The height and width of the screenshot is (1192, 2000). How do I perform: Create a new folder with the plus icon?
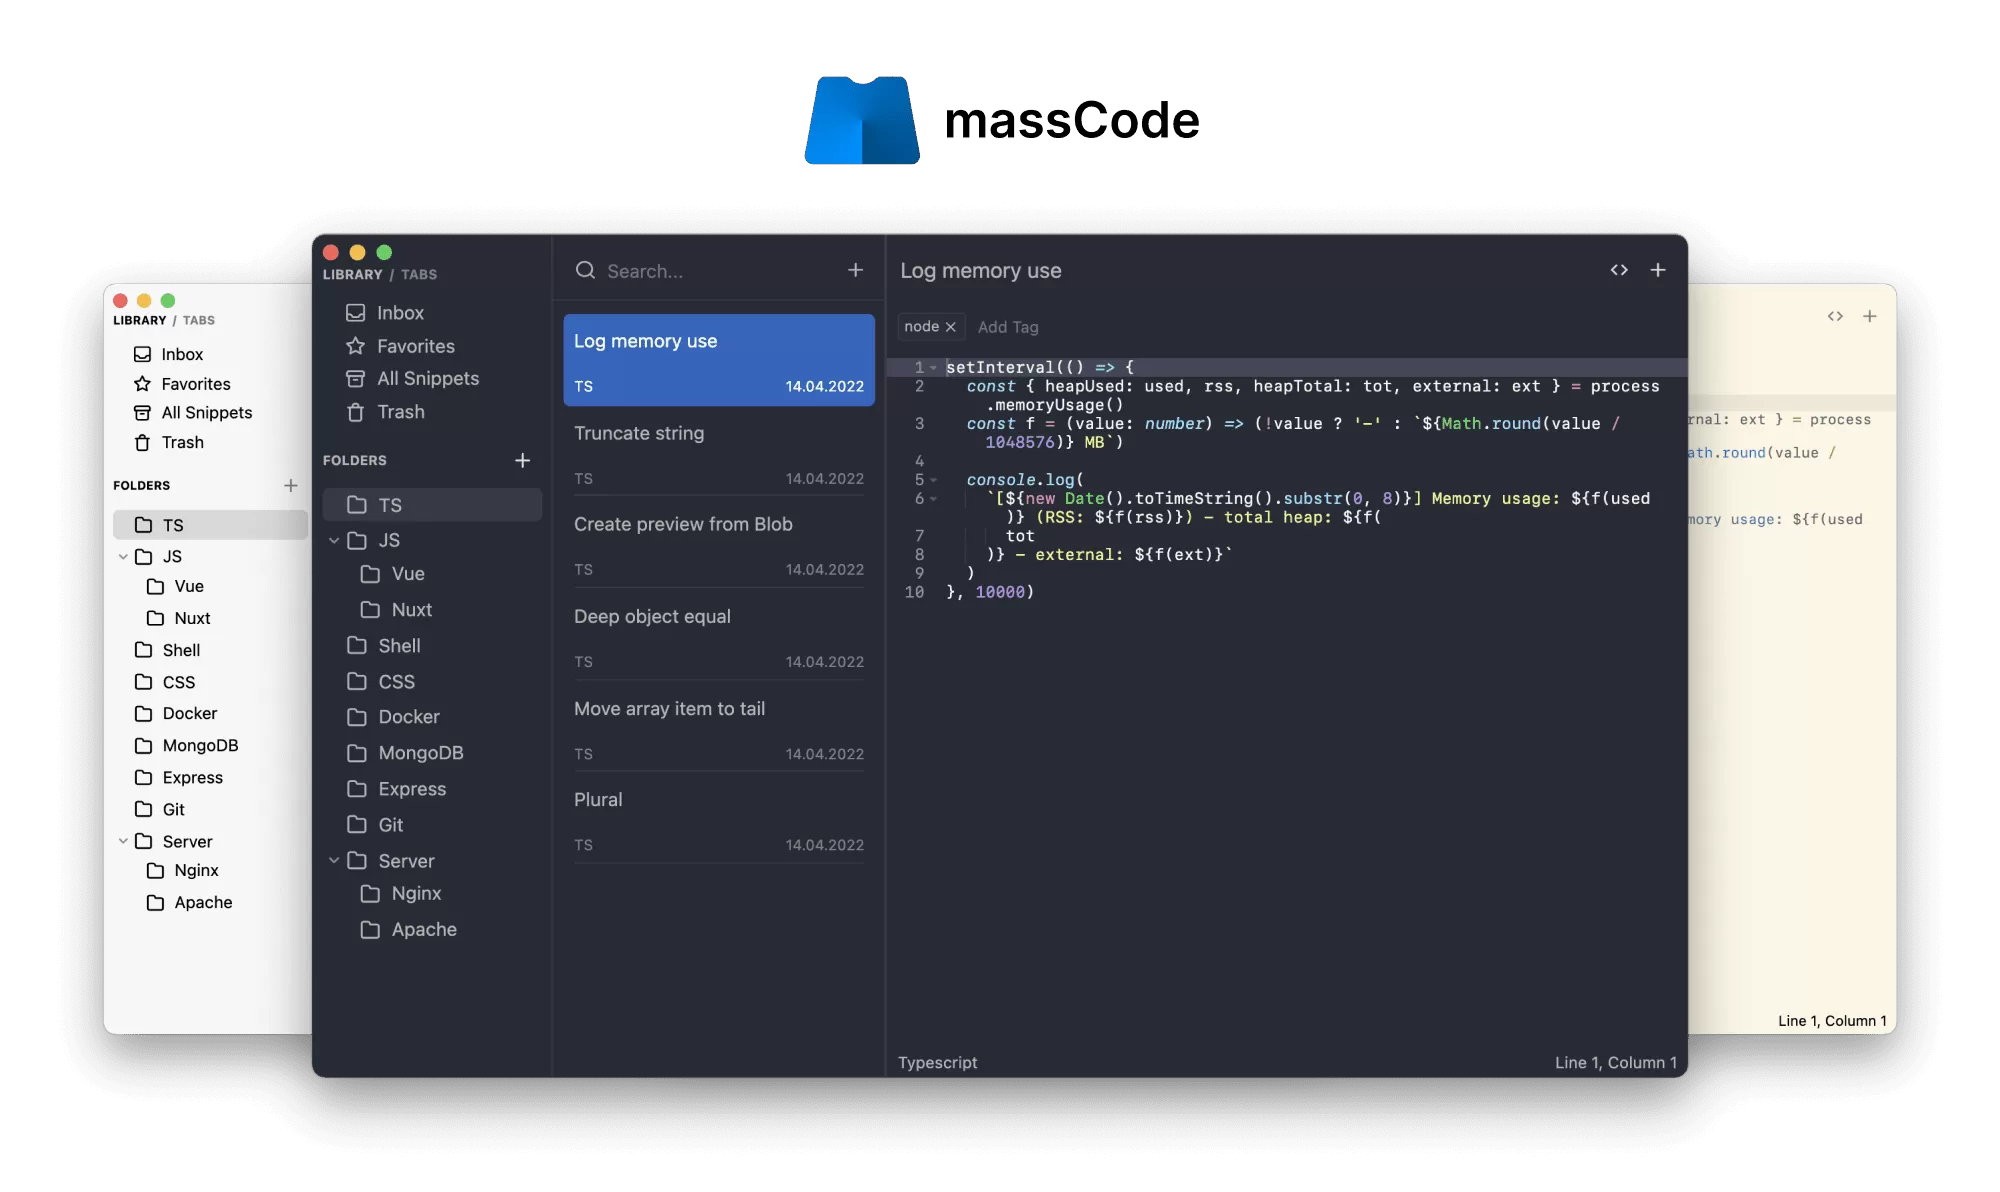pos(523,460)
